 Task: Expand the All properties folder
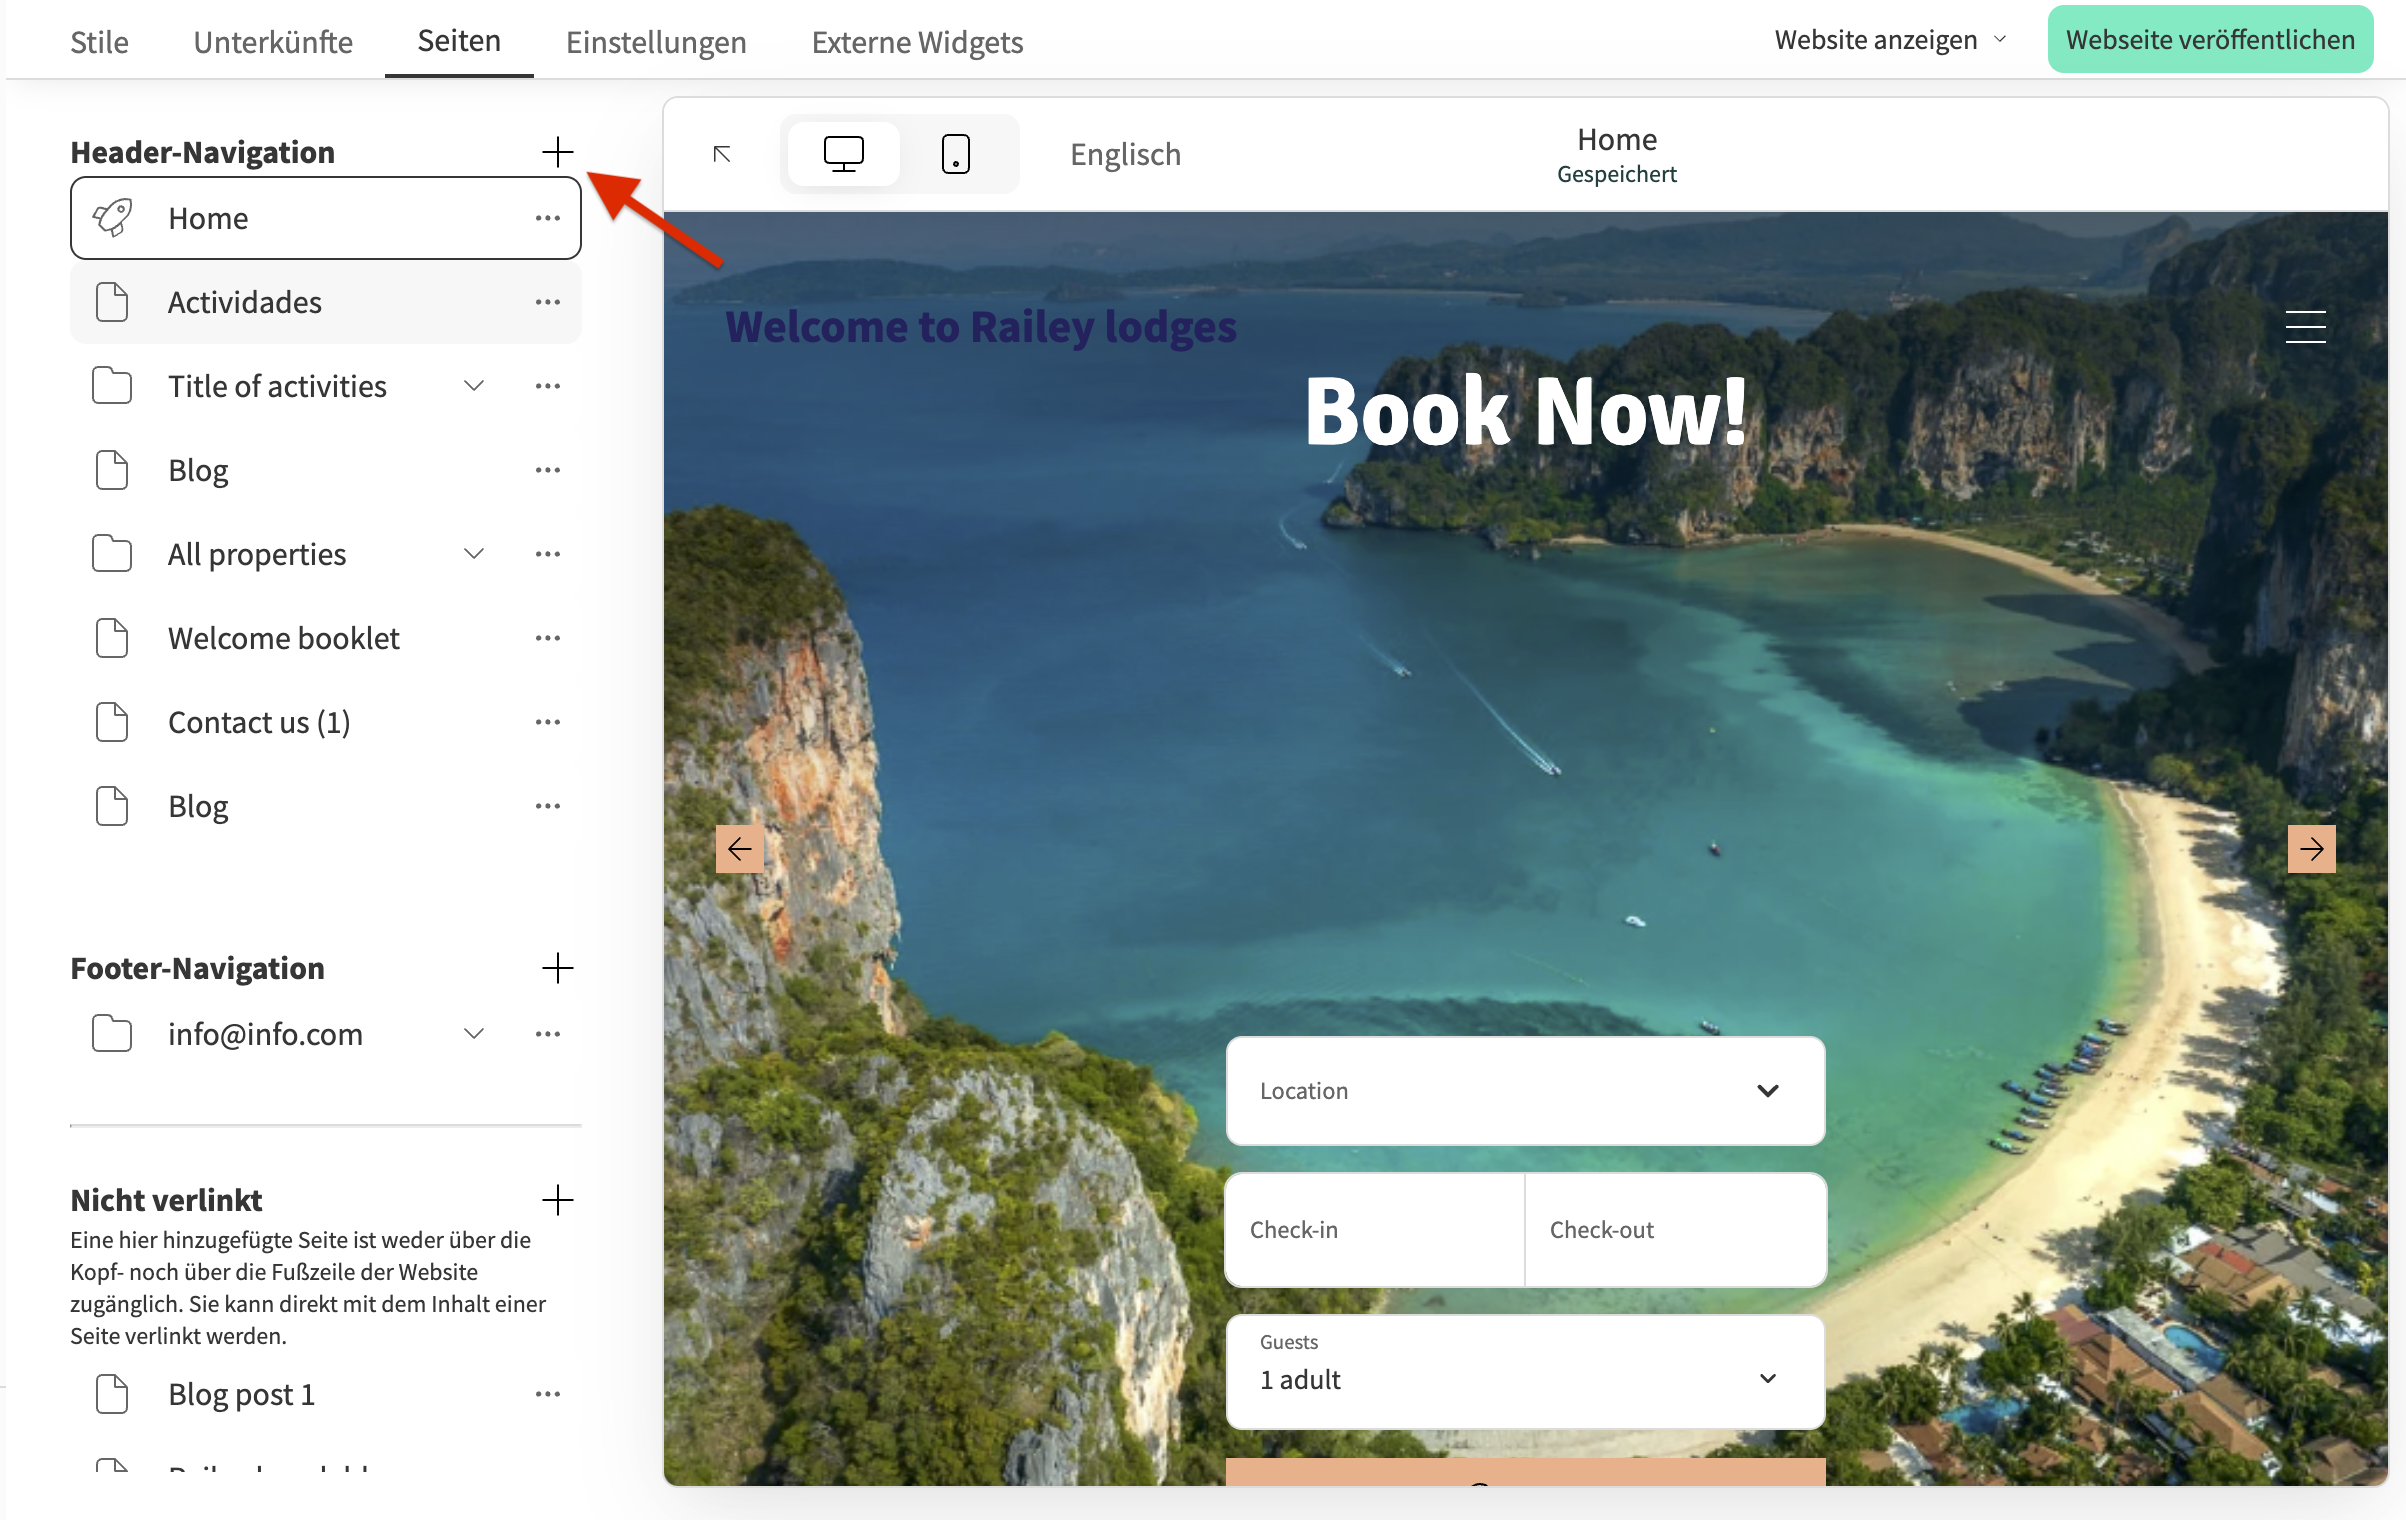(x=474, y=554)
